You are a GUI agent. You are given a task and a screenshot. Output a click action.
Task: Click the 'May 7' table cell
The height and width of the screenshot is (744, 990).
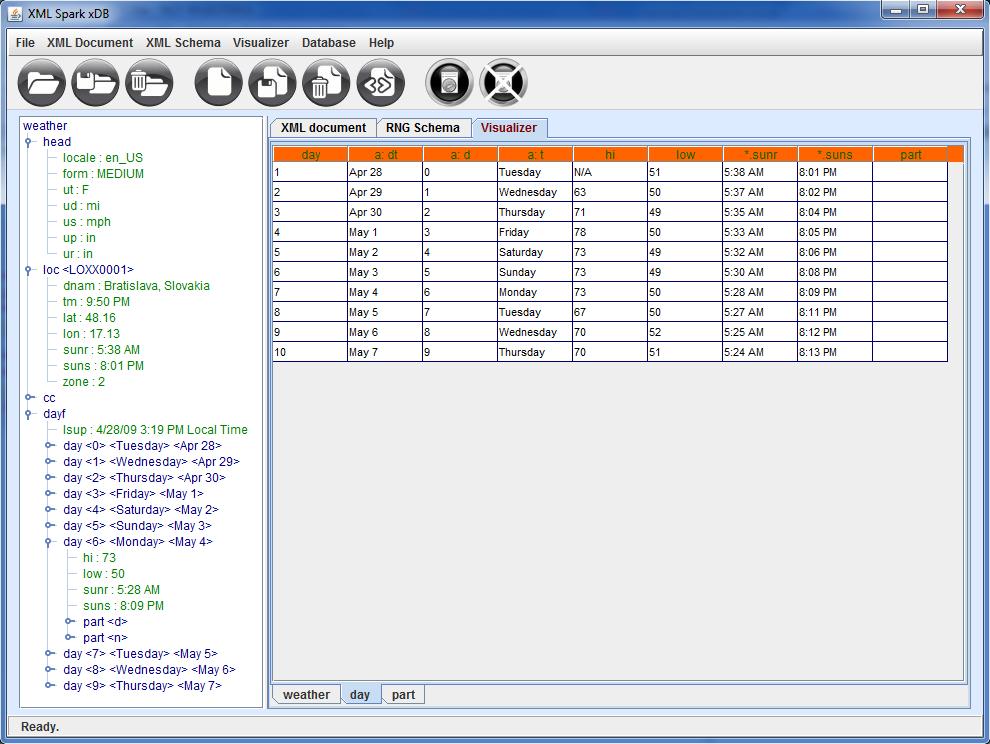point(385,352)
